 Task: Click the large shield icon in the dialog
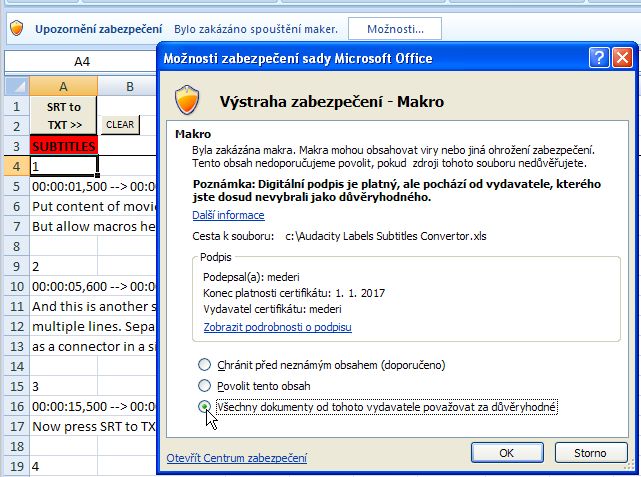pos(187,100)
